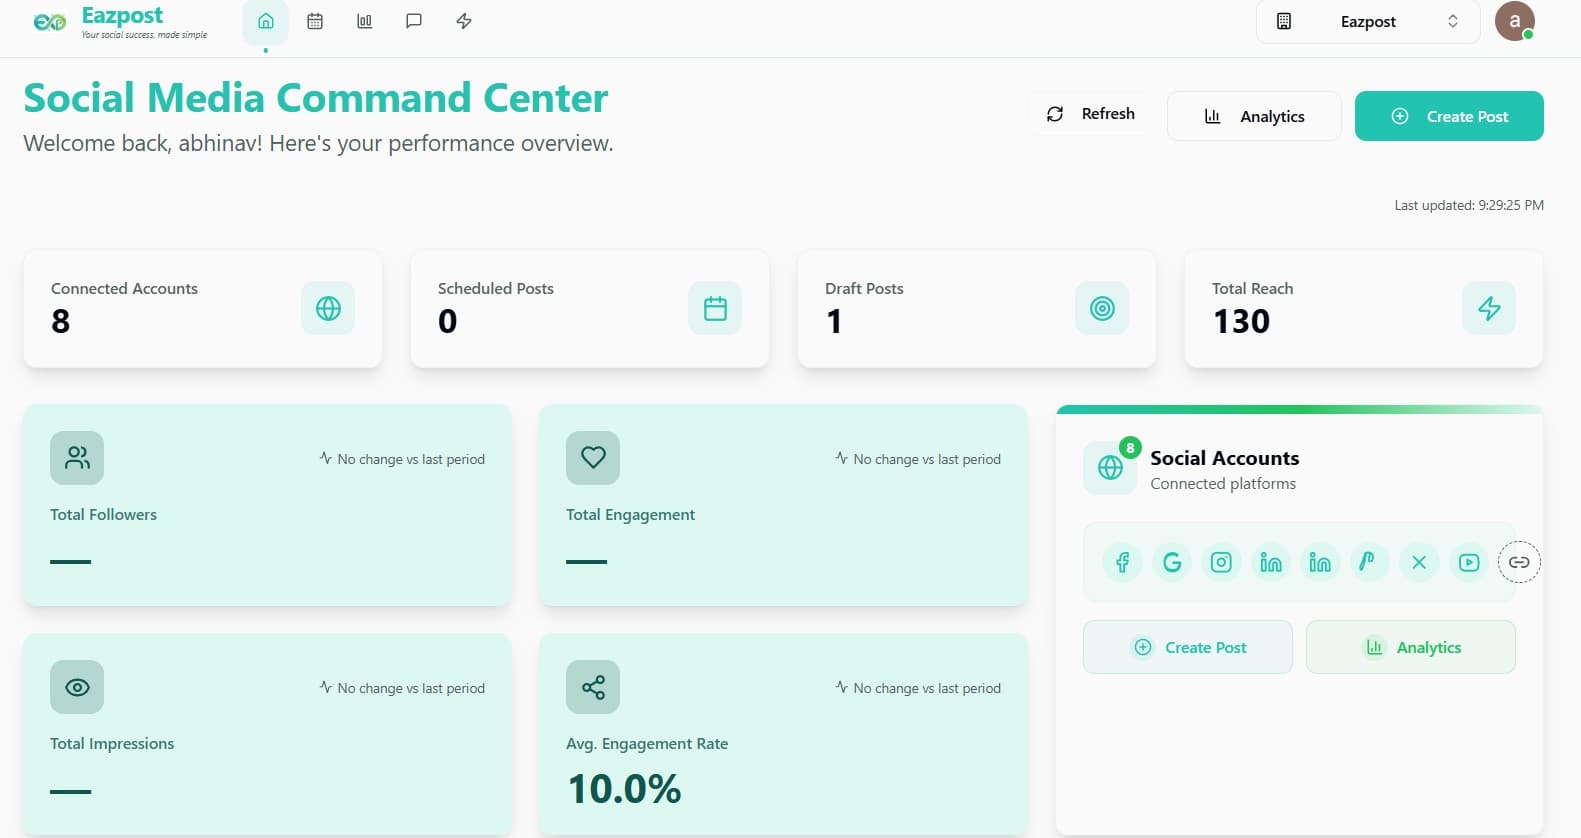Open the calendar nav icon
Screen dimensions: 1581x838
tap(315, 21)
